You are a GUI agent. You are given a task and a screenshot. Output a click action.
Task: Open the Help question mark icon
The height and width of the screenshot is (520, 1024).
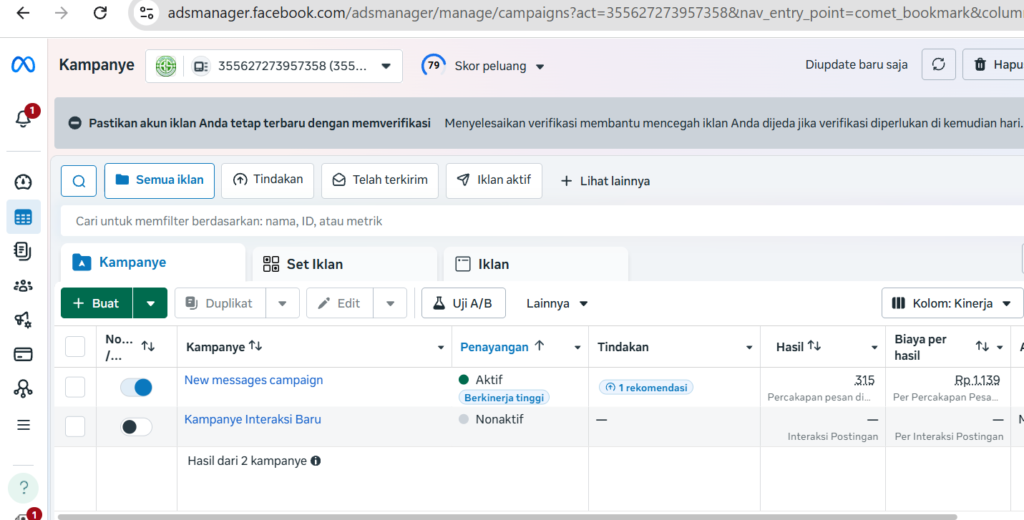23,487
